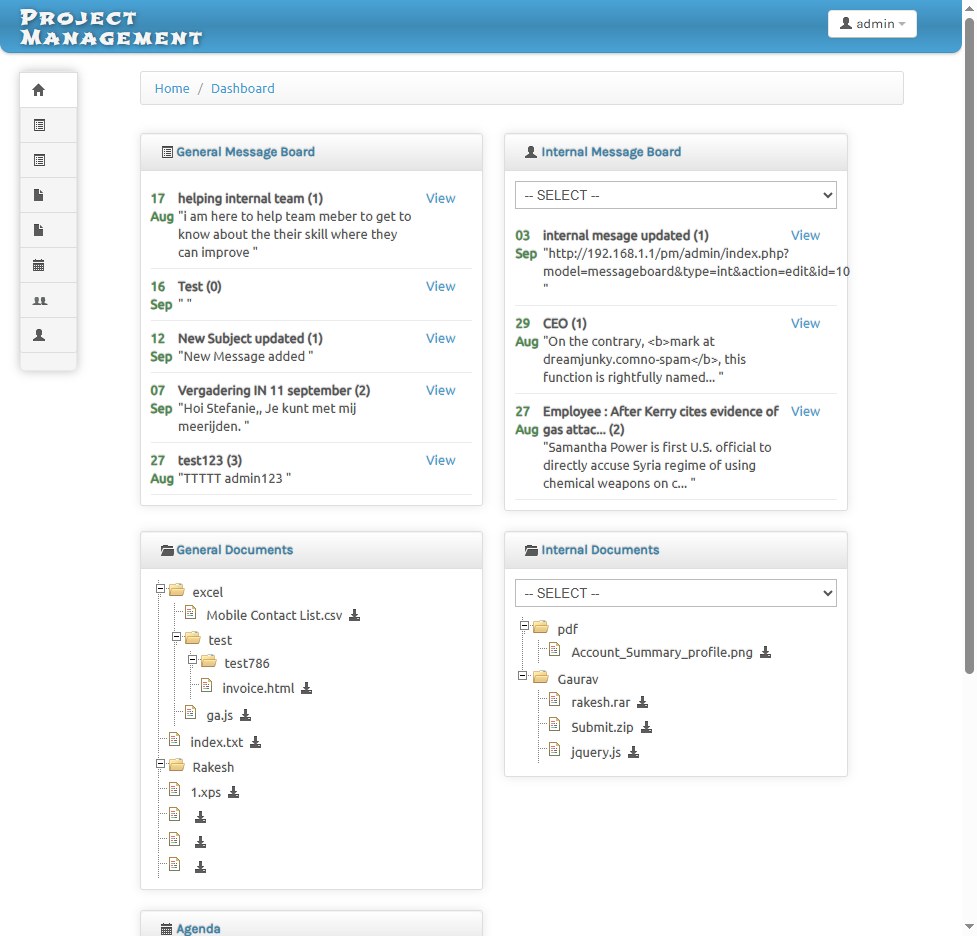Open Internal Message Board SELECT dropdown

click(x=675, y=195)
